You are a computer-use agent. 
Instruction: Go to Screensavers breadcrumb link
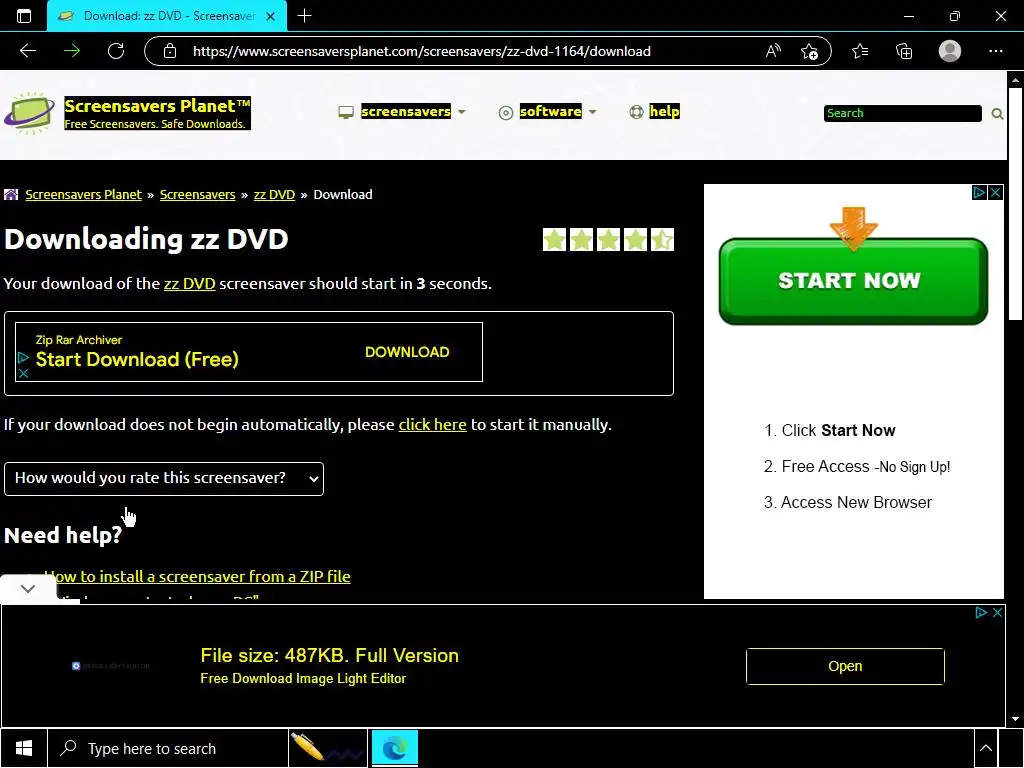[197, 195]
